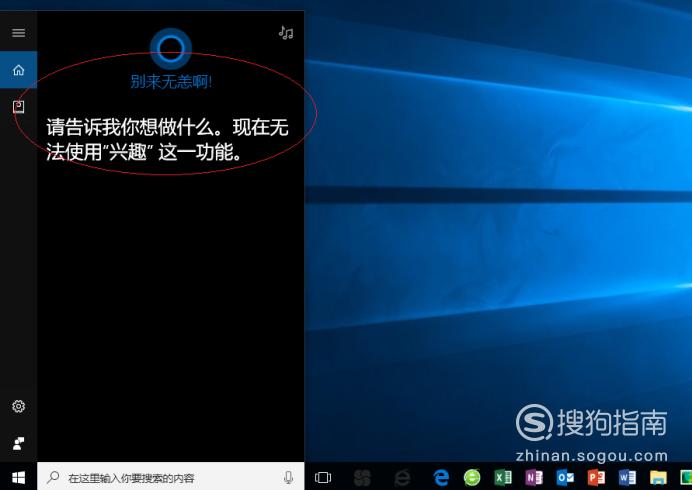This screenshot has height=490, width=692.
Task: Open Cortana settings gear
Action: click(19, 406)
